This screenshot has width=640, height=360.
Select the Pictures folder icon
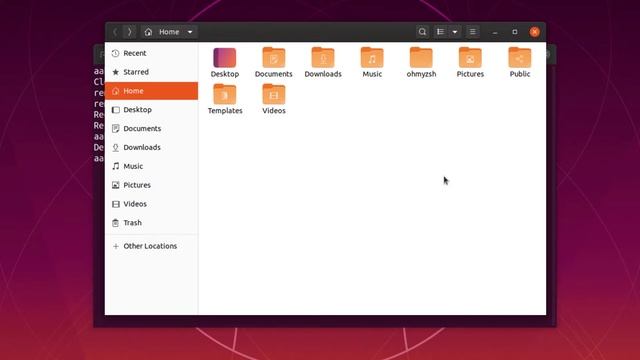tap(470, 58)
